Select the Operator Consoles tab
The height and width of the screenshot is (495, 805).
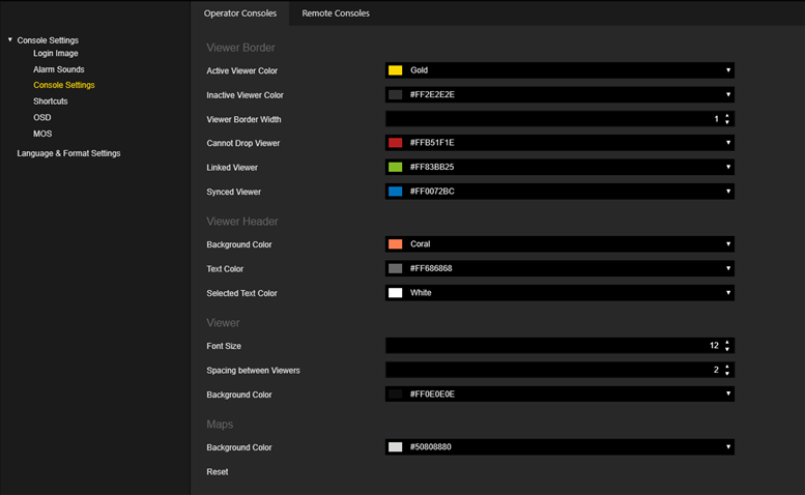[240, 13]
